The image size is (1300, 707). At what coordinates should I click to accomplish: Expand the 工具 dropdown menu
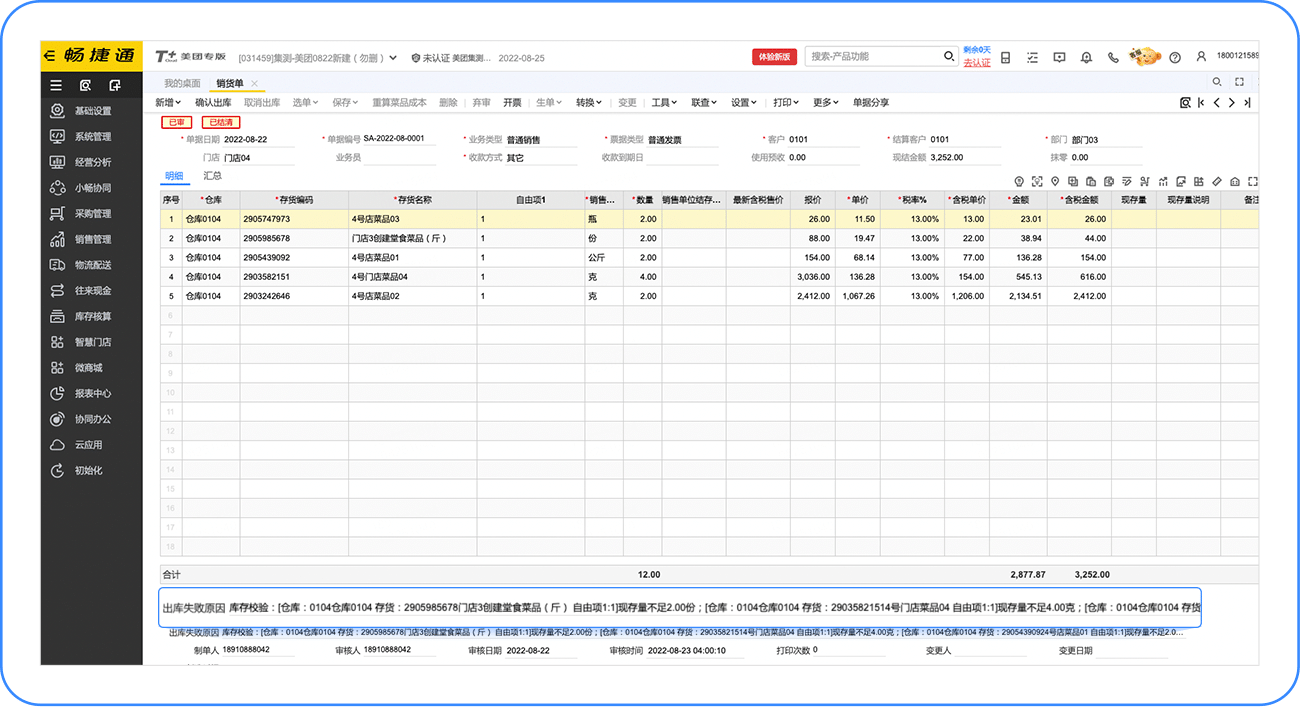pyautogui.click(x=664, y=102)
